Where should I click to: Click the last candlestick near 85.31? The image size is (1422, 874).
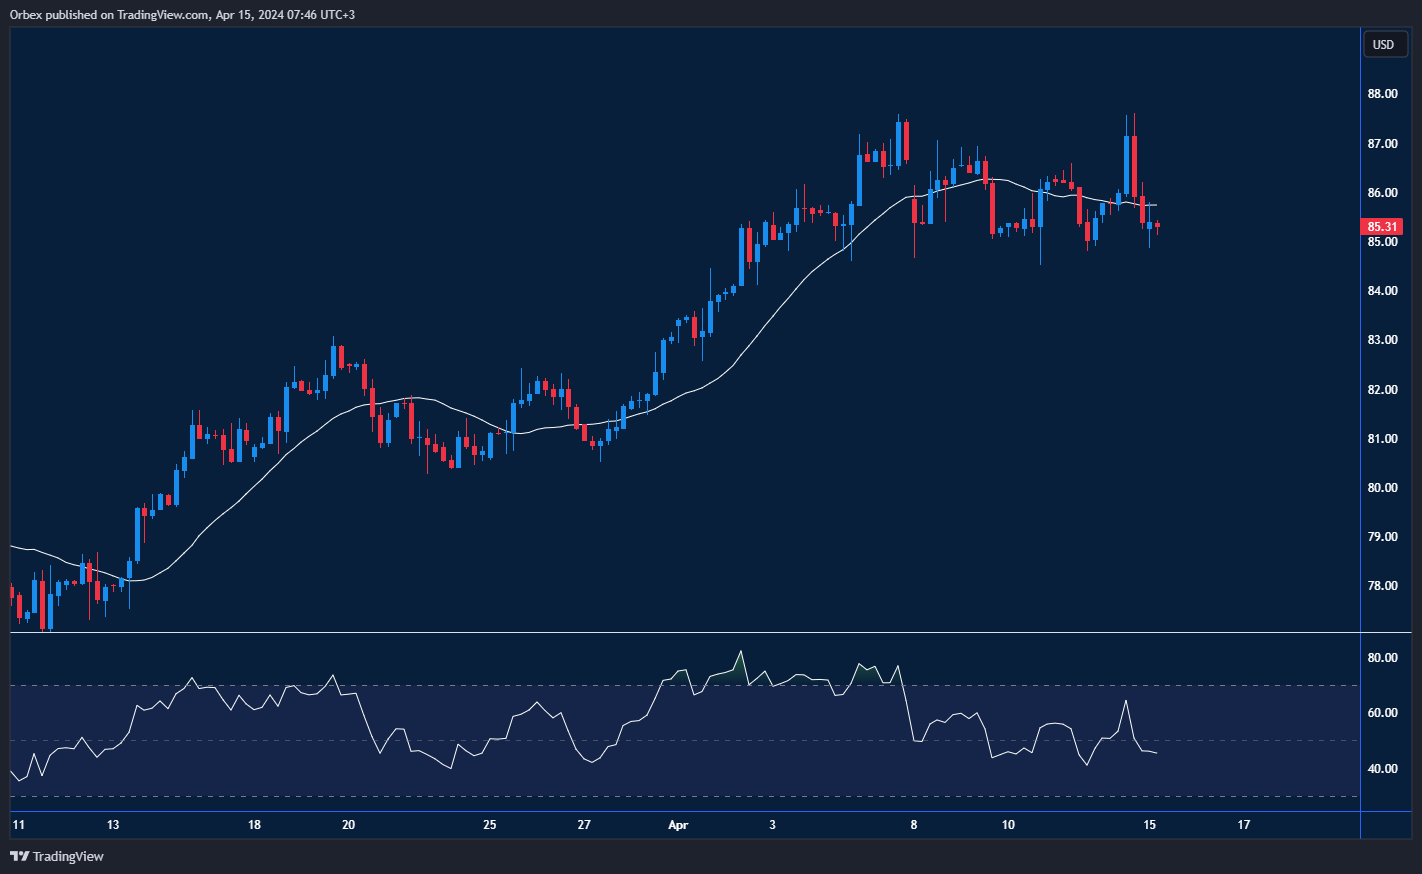click(1157, 225)
